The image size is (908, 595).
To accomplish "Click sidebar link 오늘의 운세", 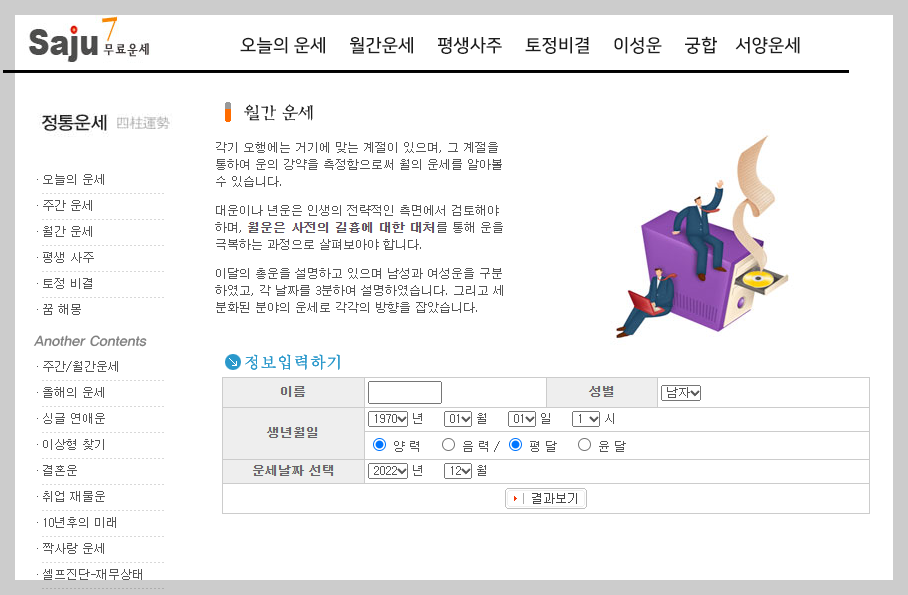I will tap(73, 180).
